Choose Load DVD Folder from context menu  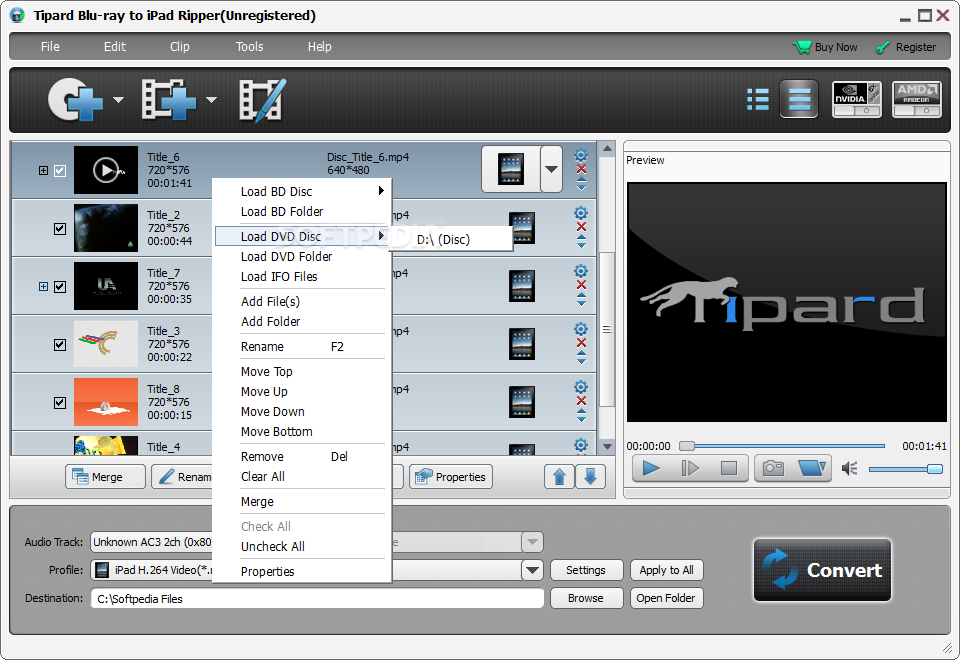pyautogui.click(x=302, y=257)
